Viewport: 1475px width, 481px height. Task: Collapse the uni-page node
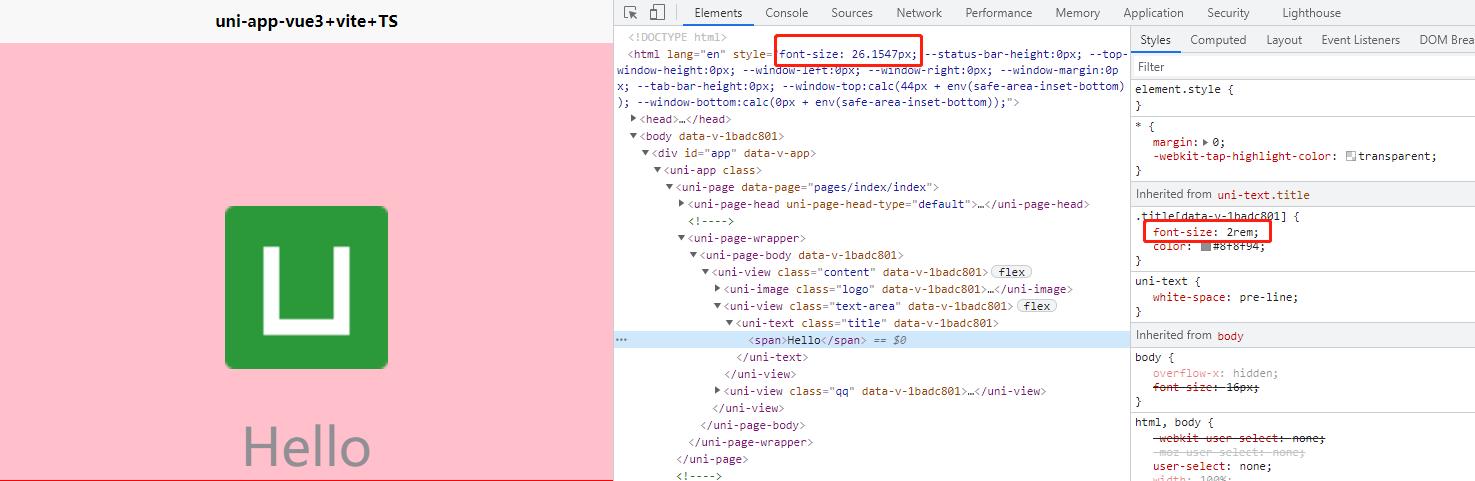tap(670, 187)
